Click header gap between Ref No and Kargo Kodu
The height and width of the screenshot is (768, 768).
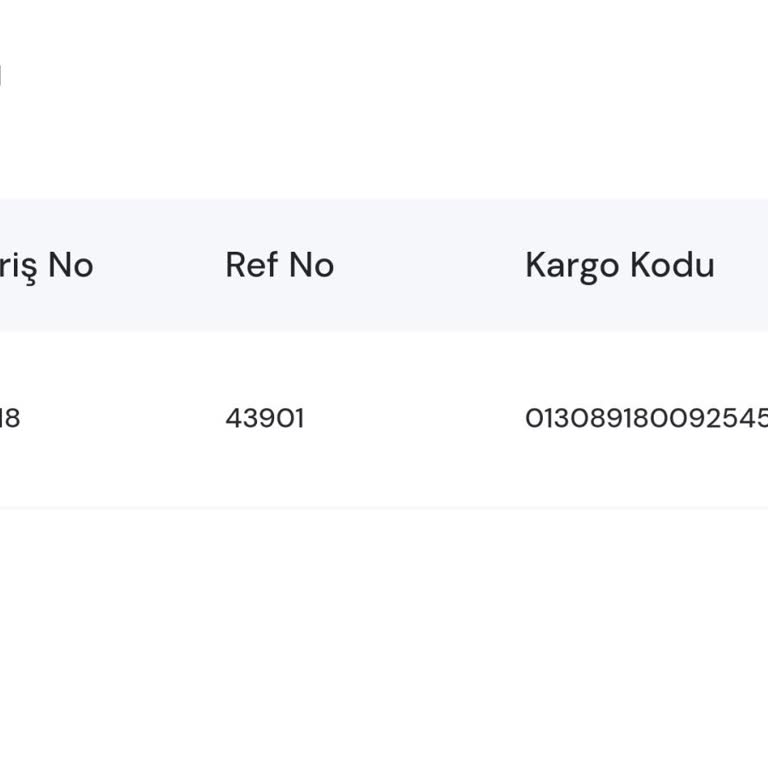pyautogui.click(x=430, y=265)
